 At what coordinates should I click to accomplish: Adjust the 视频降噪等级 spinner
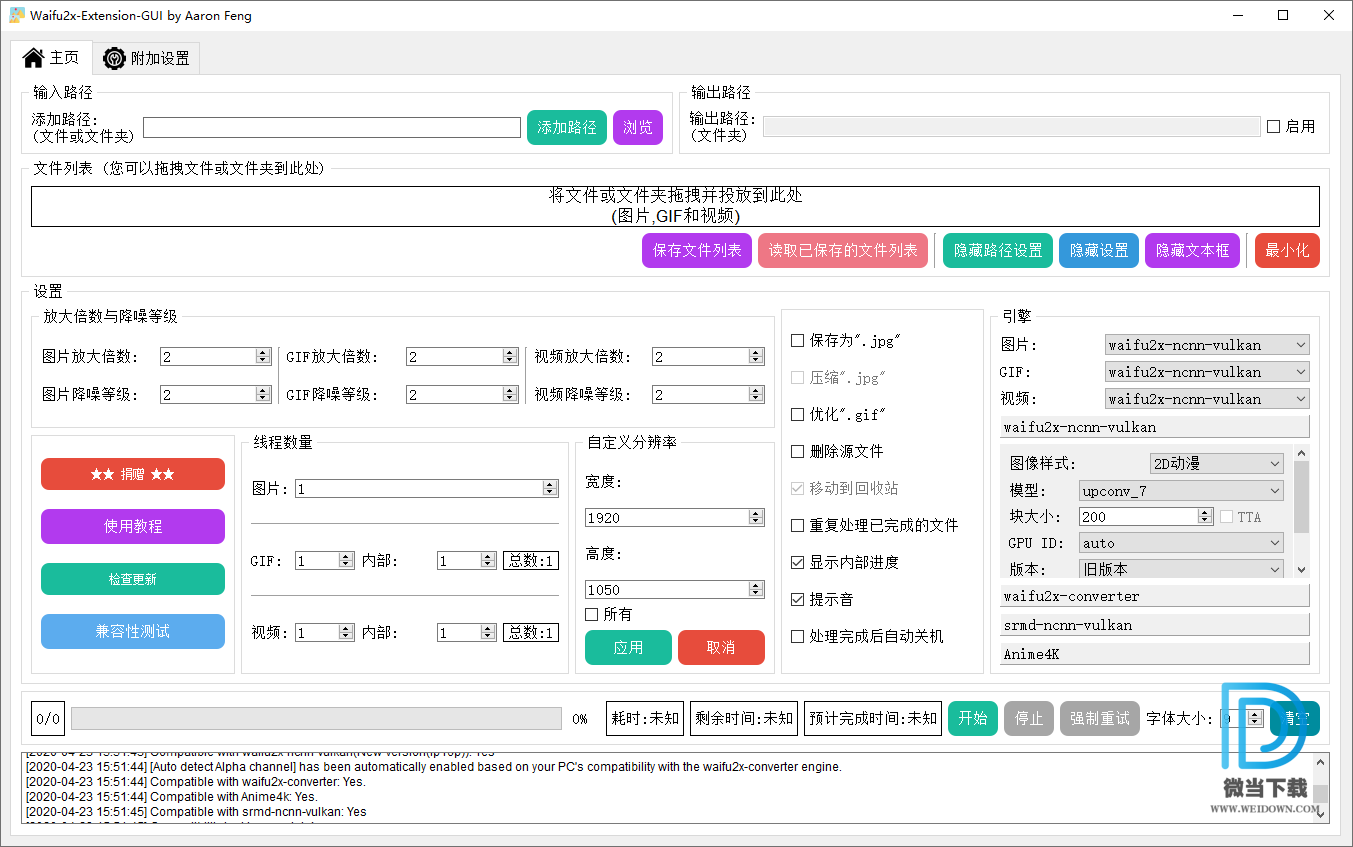click(x=708, y=394)
